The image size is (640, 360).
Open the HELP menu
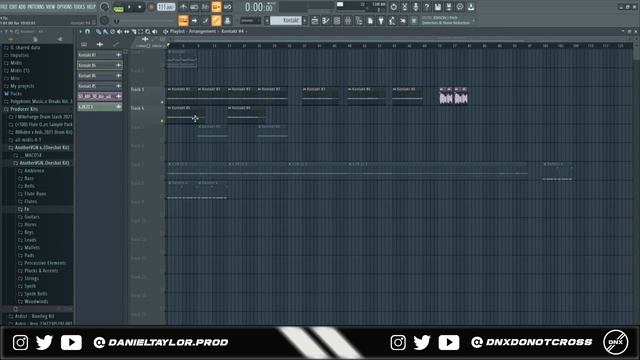coord(91,7)
